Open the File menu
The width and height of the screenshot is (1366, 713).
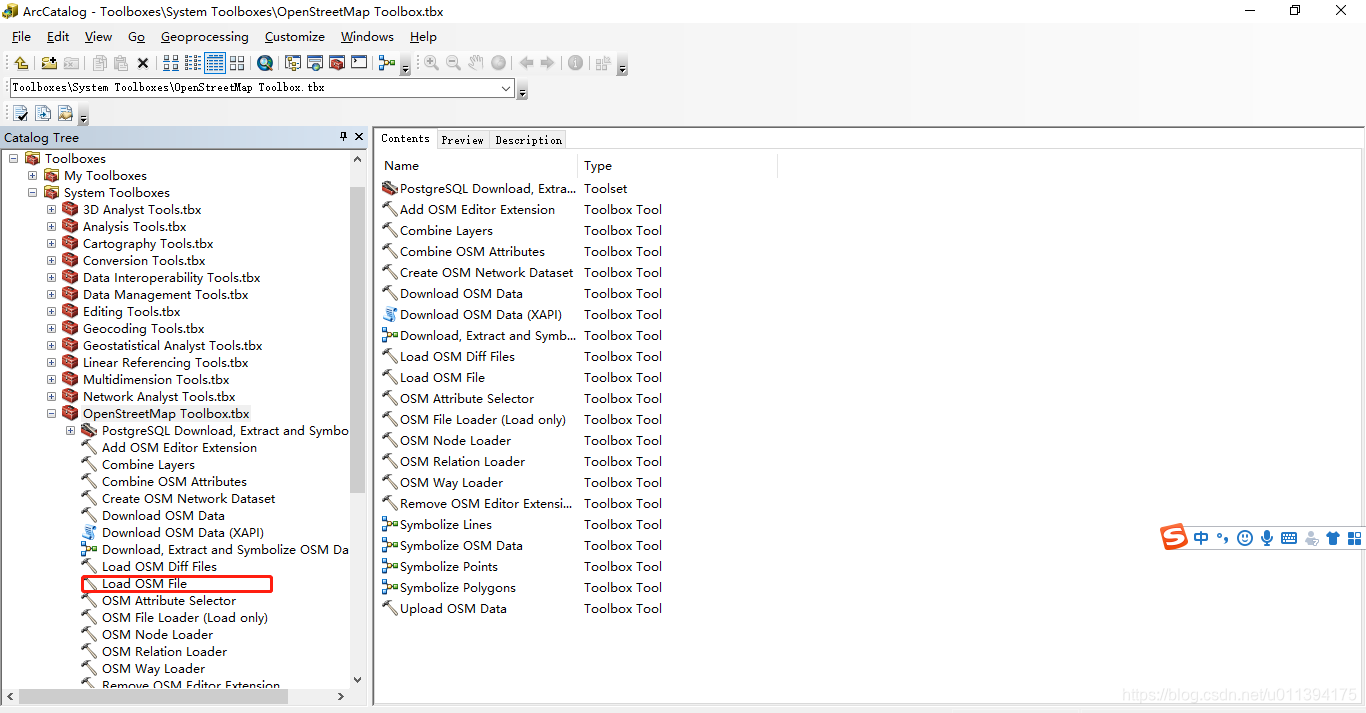(x=21, y=37)
